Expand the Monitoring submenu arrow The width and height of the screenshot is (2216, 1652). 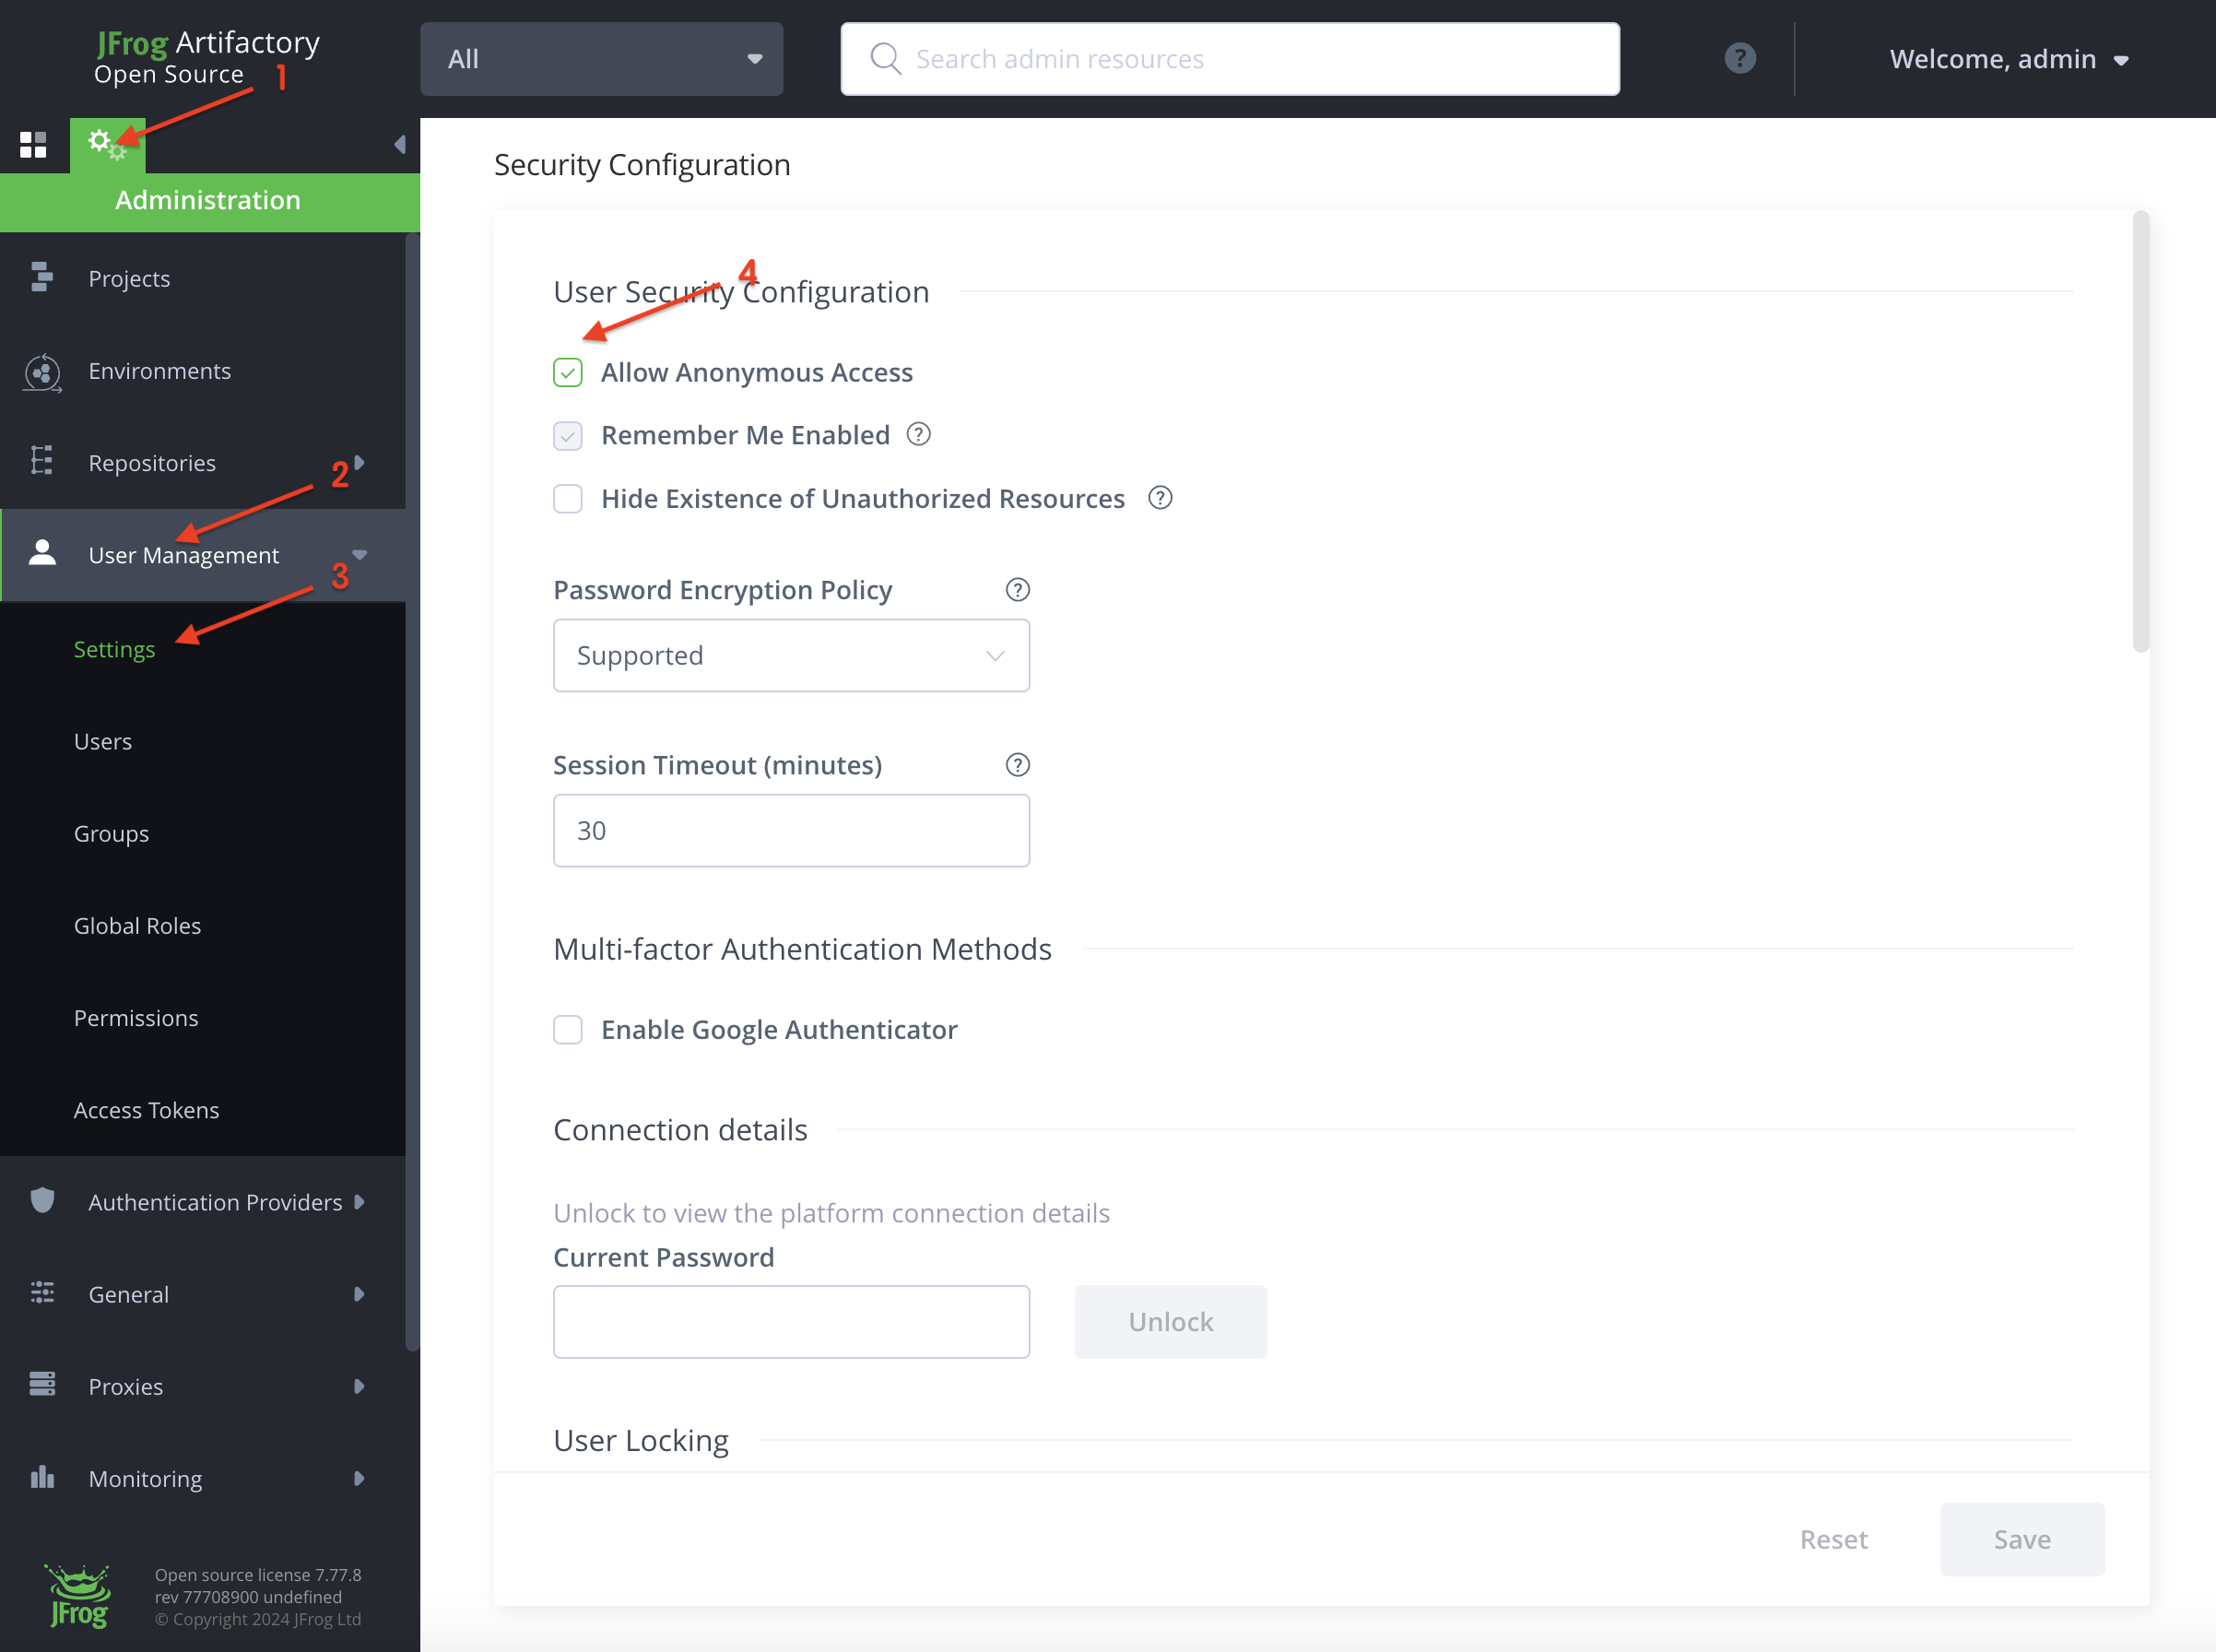coord(359,1477)
